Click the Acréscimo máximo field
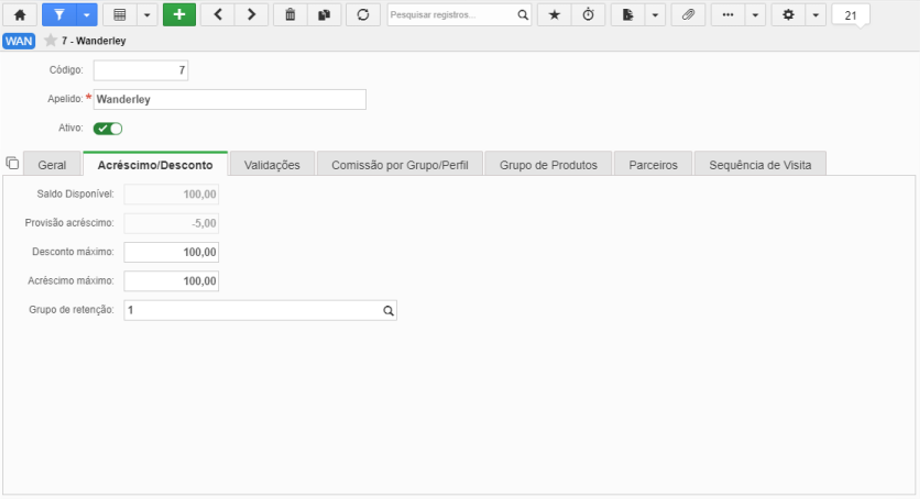The image size is (920, 499). point(171,281)
